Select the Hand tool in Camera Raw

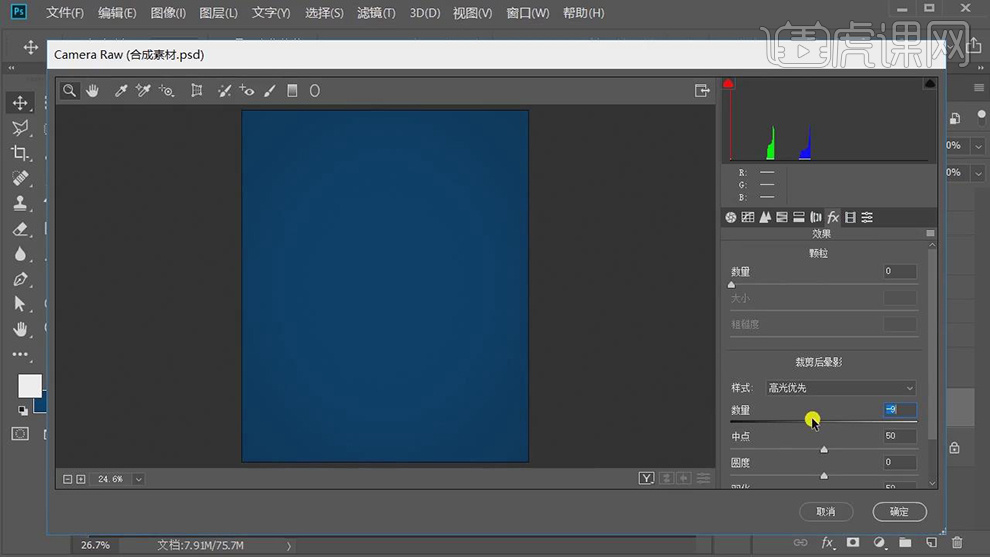[93, 91]
